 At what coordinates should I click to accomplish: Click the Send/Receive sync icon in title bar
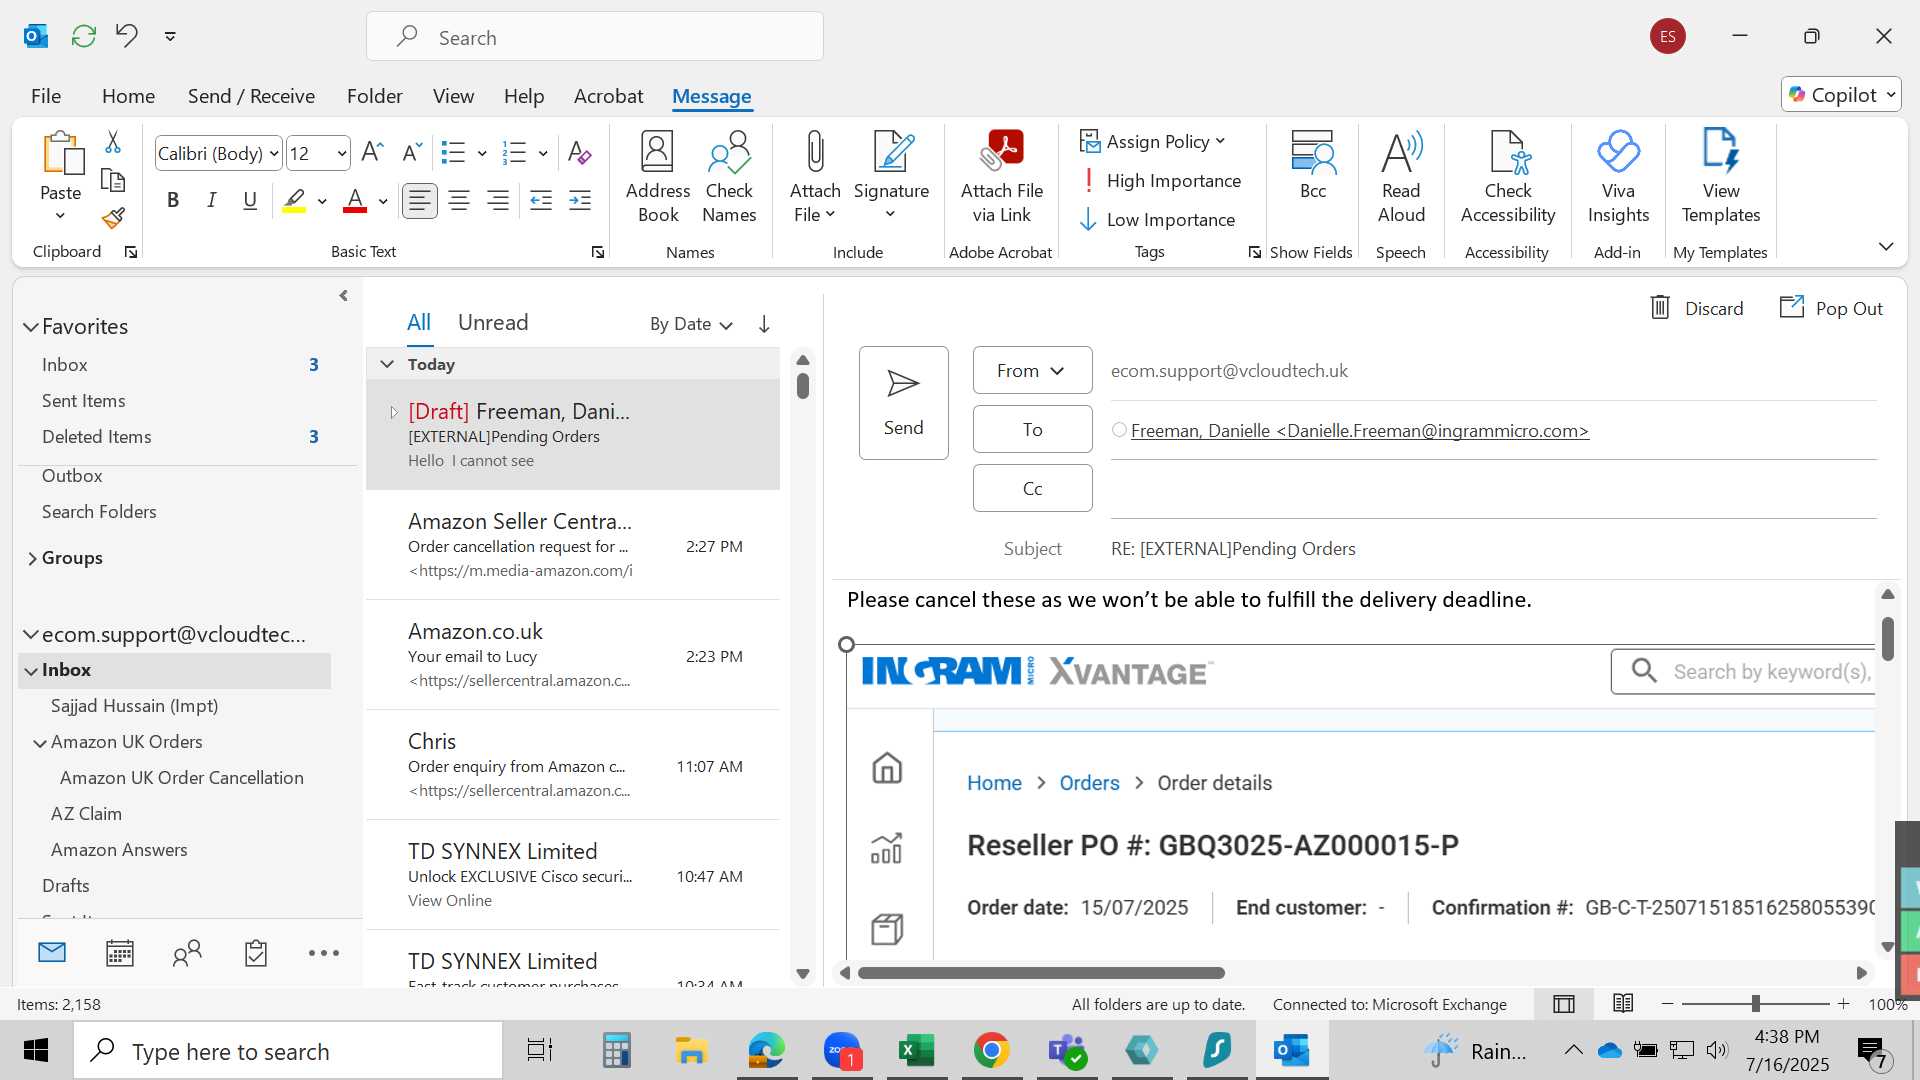coord(84,36)
